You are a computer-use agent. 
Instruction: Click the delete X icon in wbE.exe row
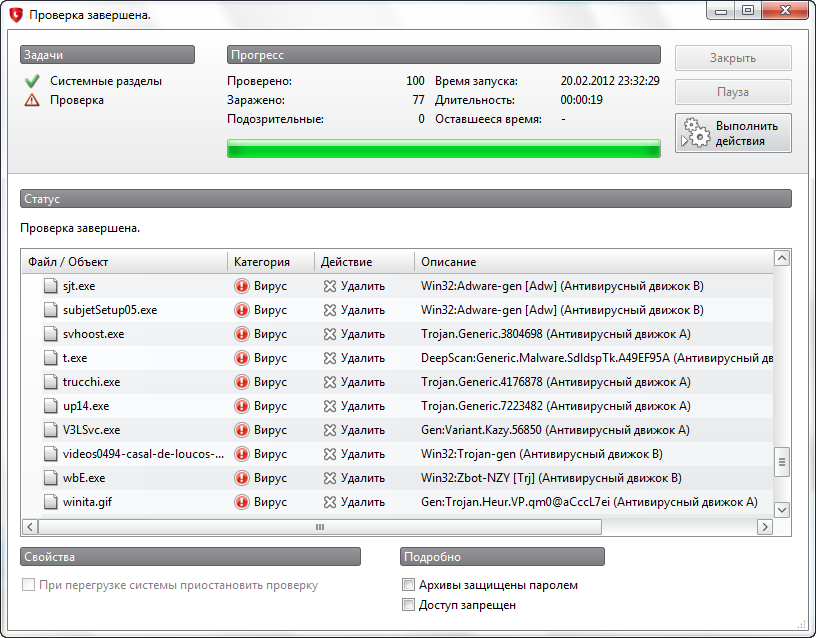(329, 477)
